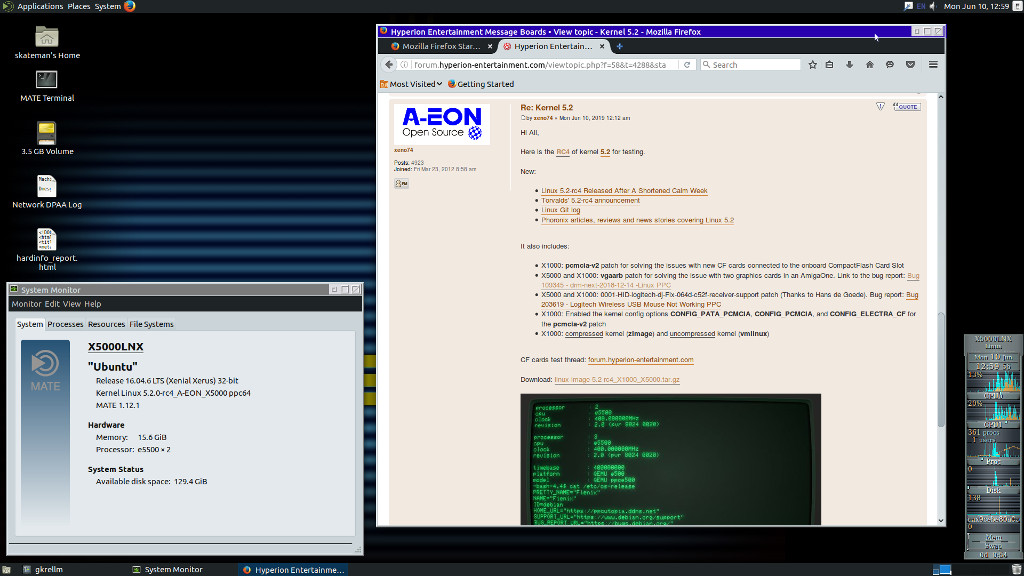Viewport: 1024px width, 576px height.
Task: Click the report post icon beside Quote
Action: [x=880, y=106]
